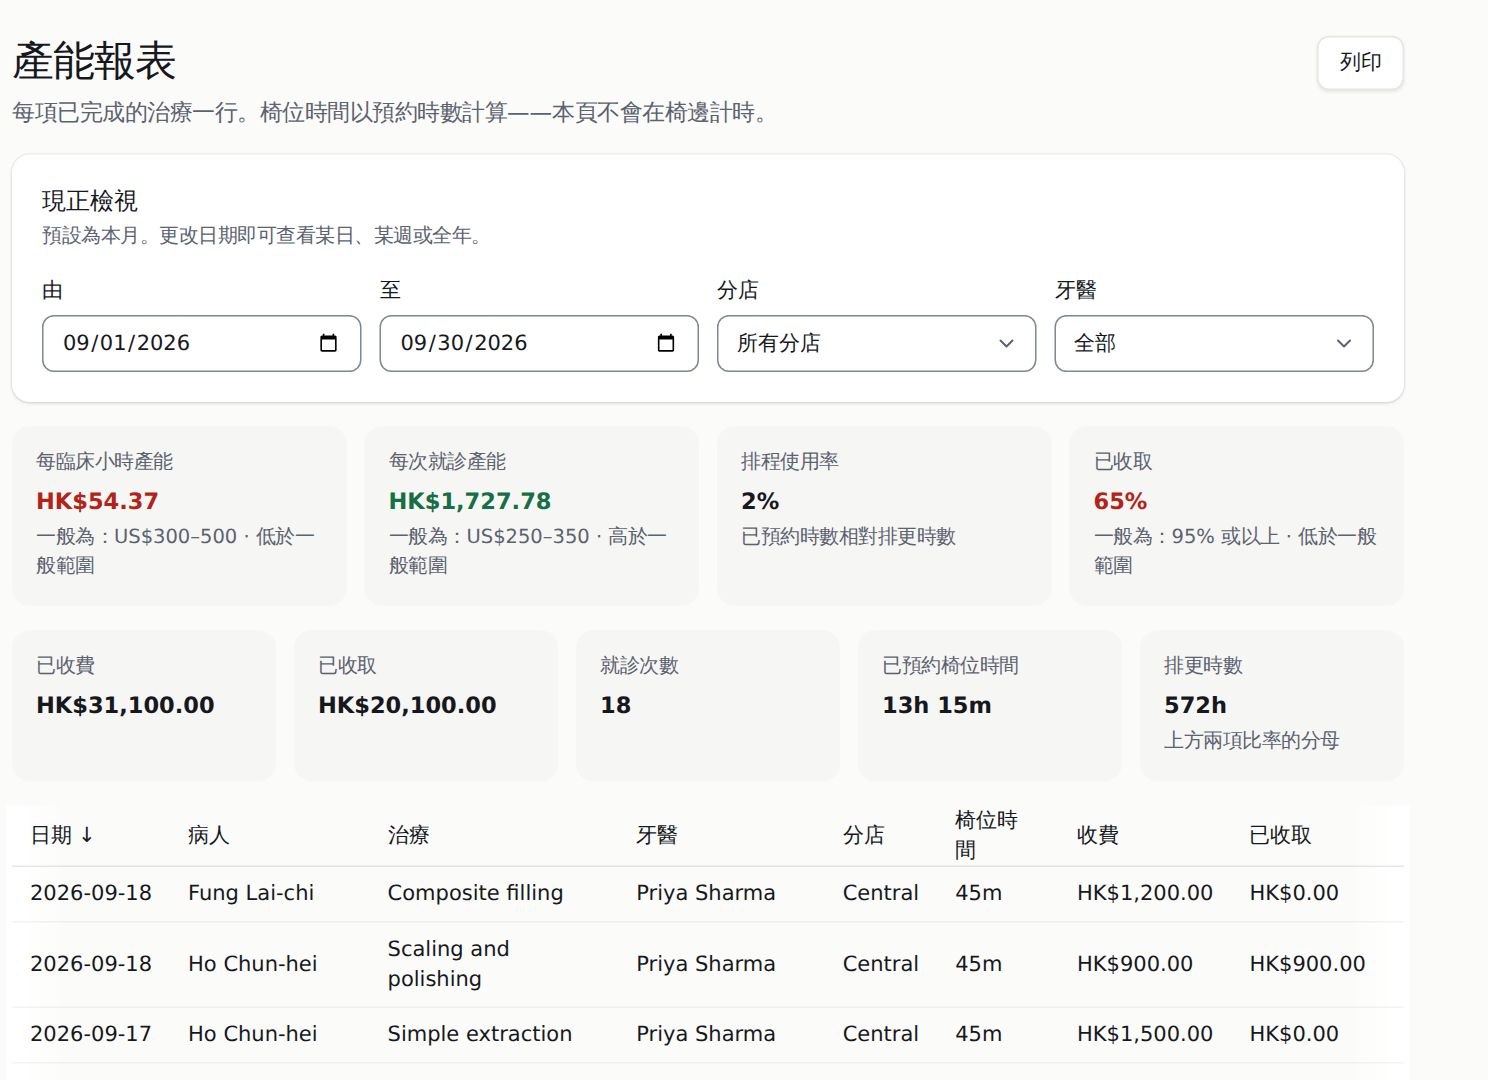Sort table by 日期 column header
This screenshot has height=1080, width=1488.
[x=62, y=835]
